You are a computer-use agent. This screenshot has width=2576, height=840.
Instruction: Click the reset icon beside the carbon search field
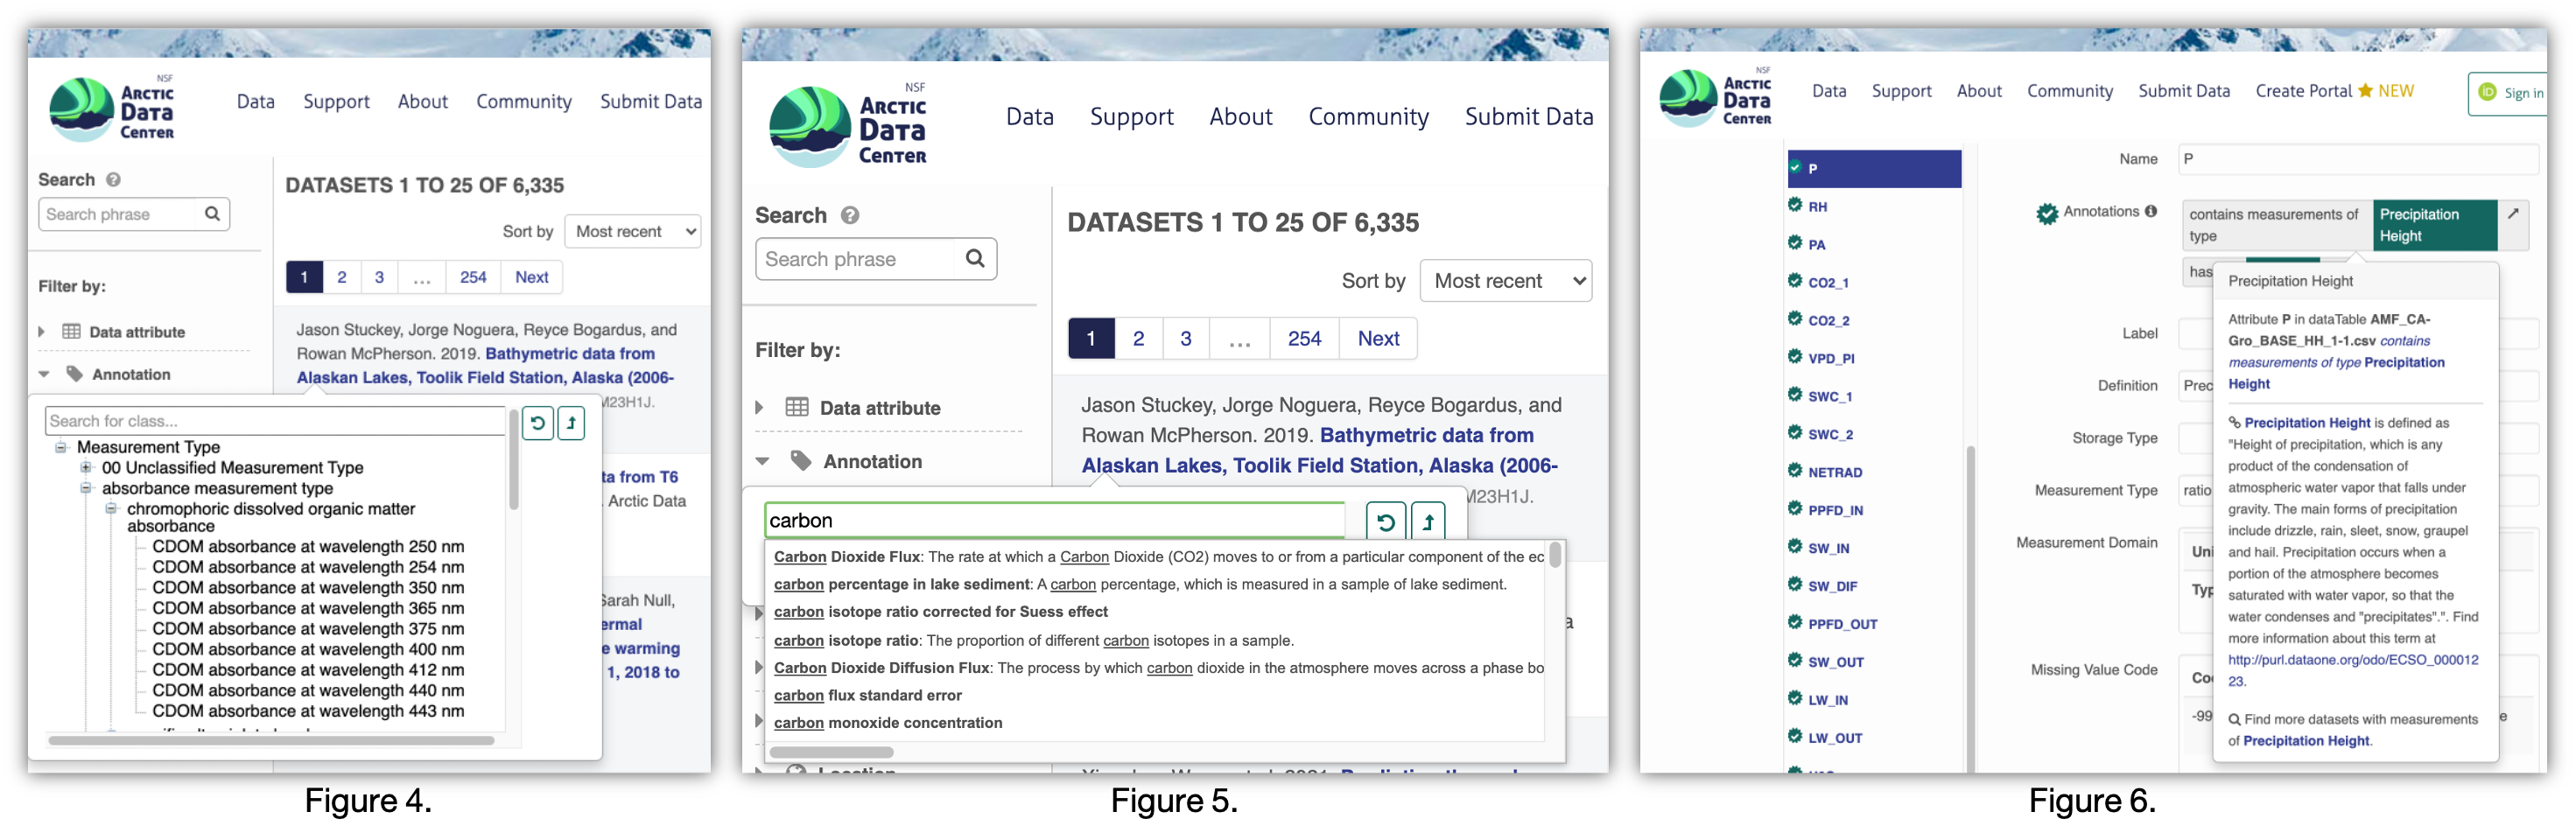(1385, 521)
